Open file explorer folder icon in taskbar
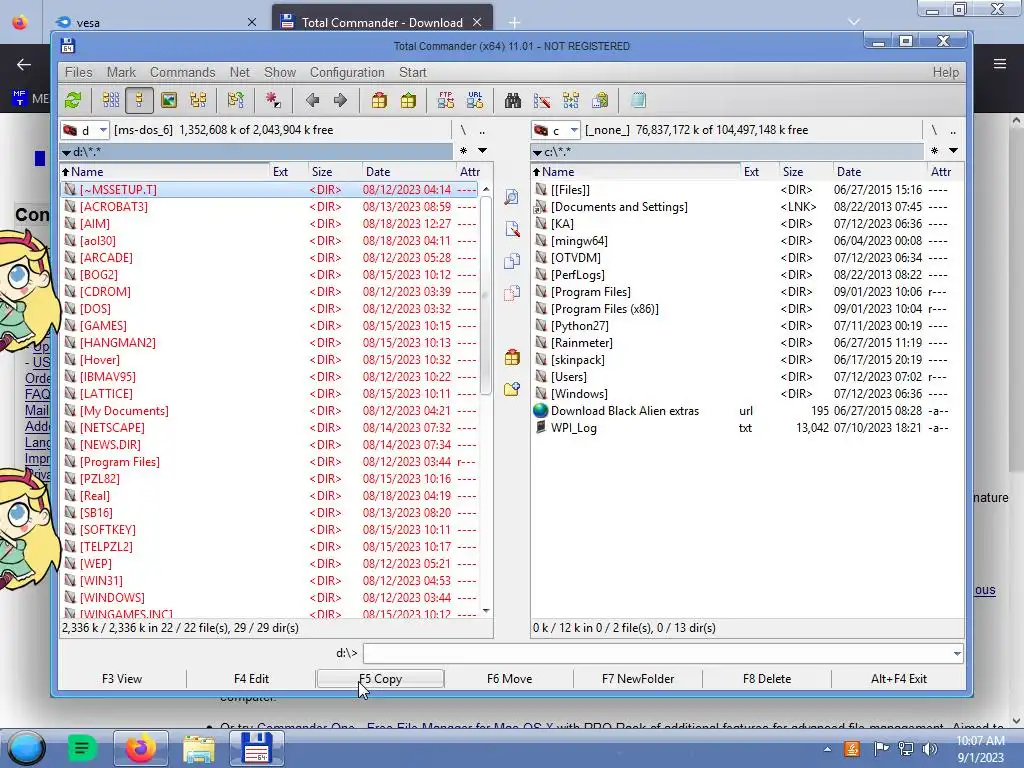Viewport: 1024px width, 768px height. coord(199,748)
